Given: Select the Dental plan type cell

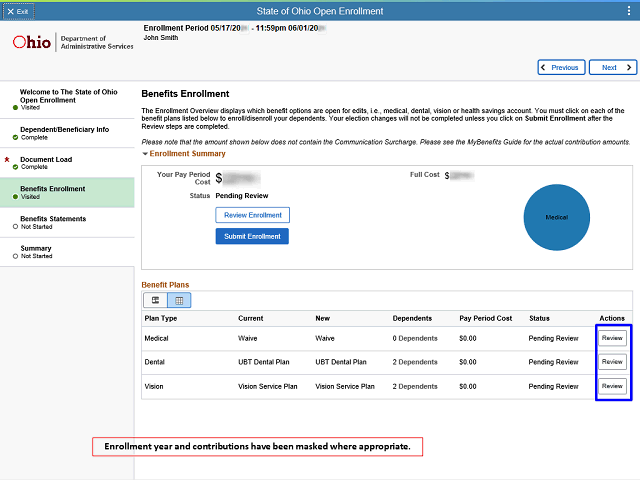Looking at the screenshot, I should click(x=154, y=362).
